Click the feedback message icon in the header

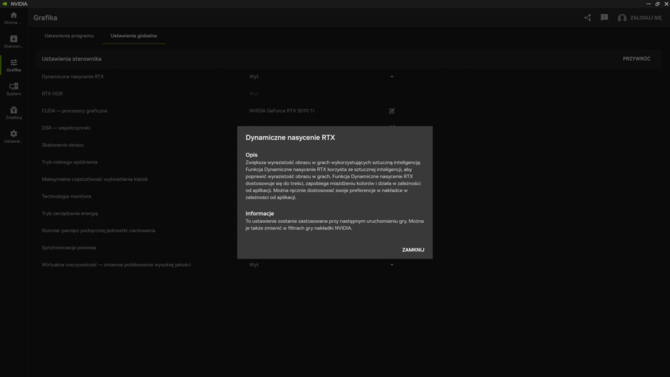coord(604,18)
